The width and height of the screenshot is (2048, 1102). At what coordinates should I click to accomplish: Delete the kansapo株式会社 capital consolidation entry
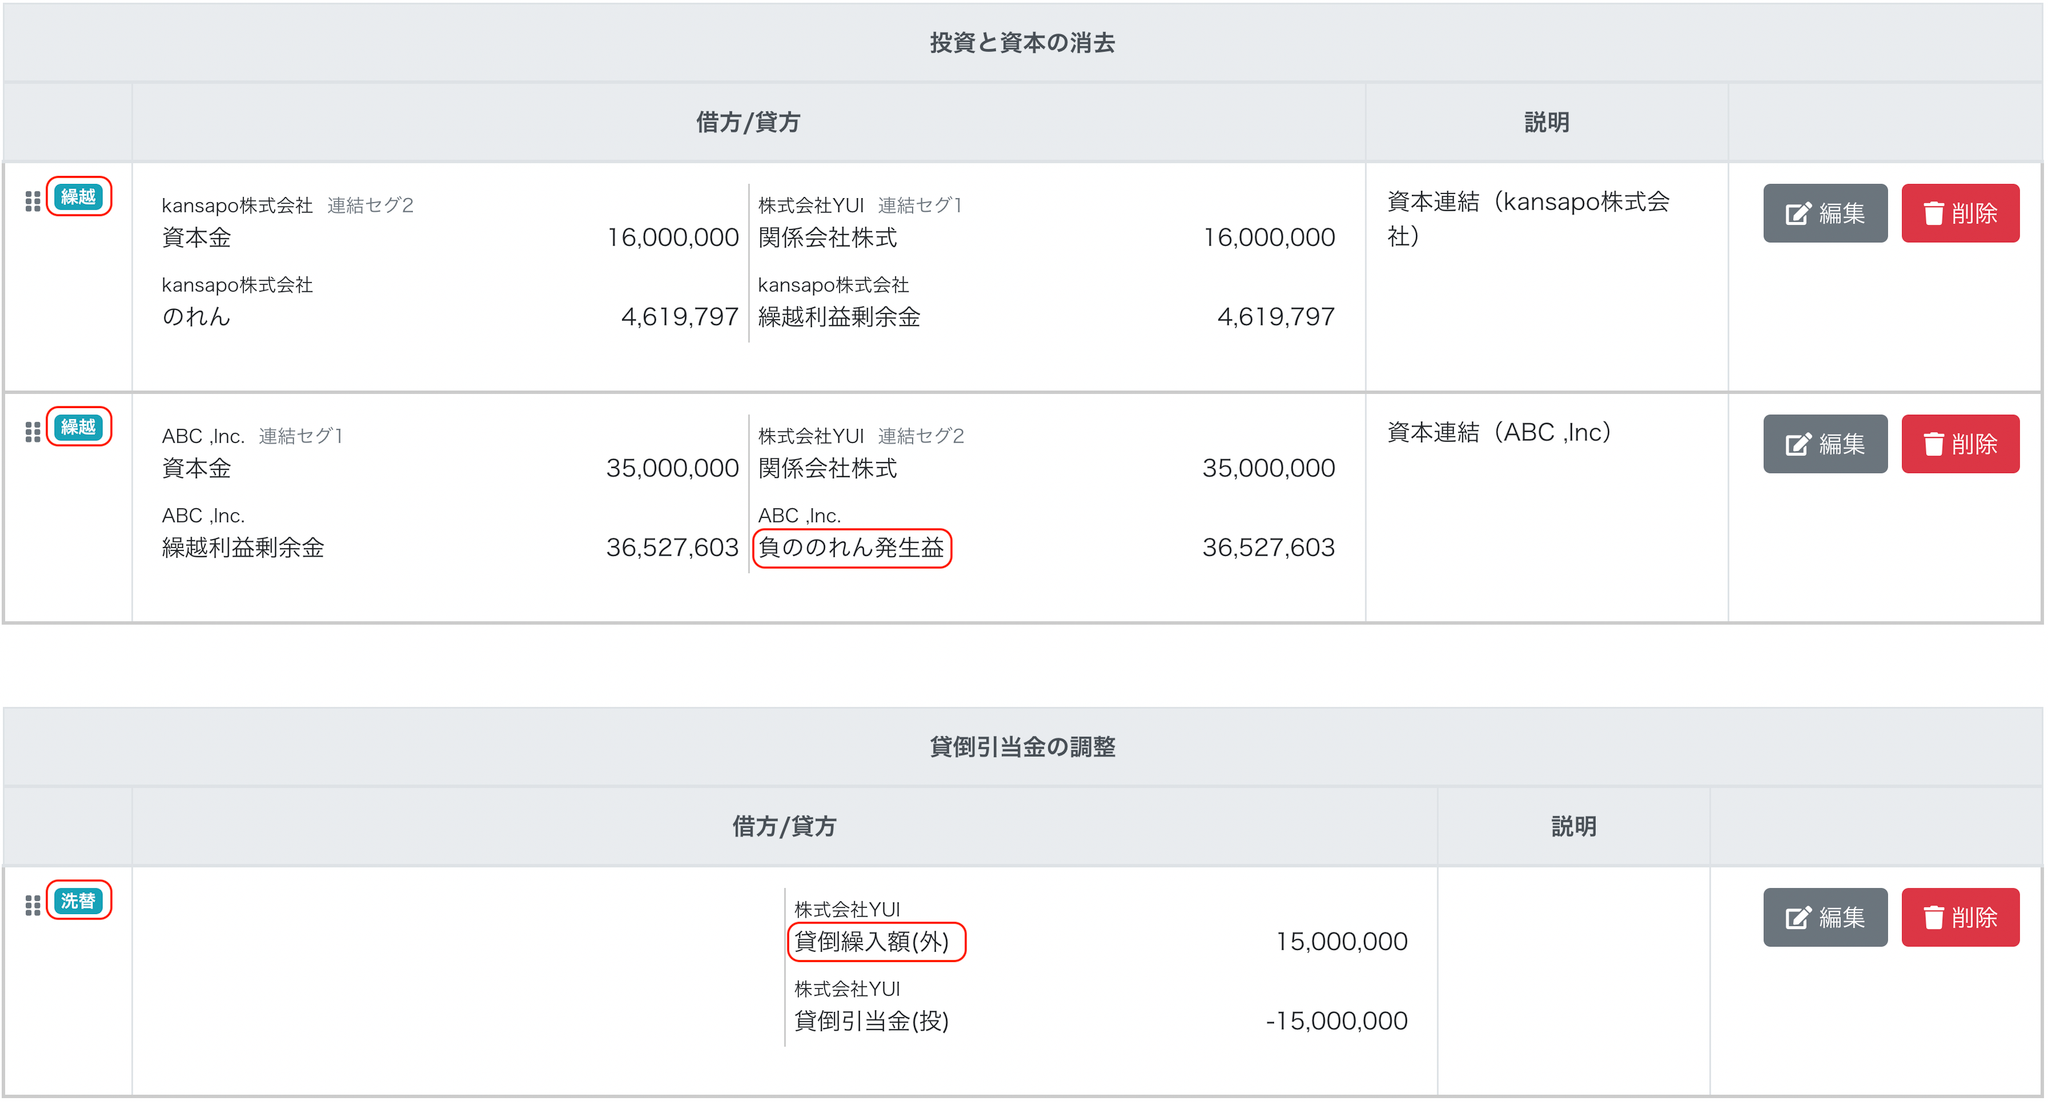pyautogui.click(x=1959, y=213)
